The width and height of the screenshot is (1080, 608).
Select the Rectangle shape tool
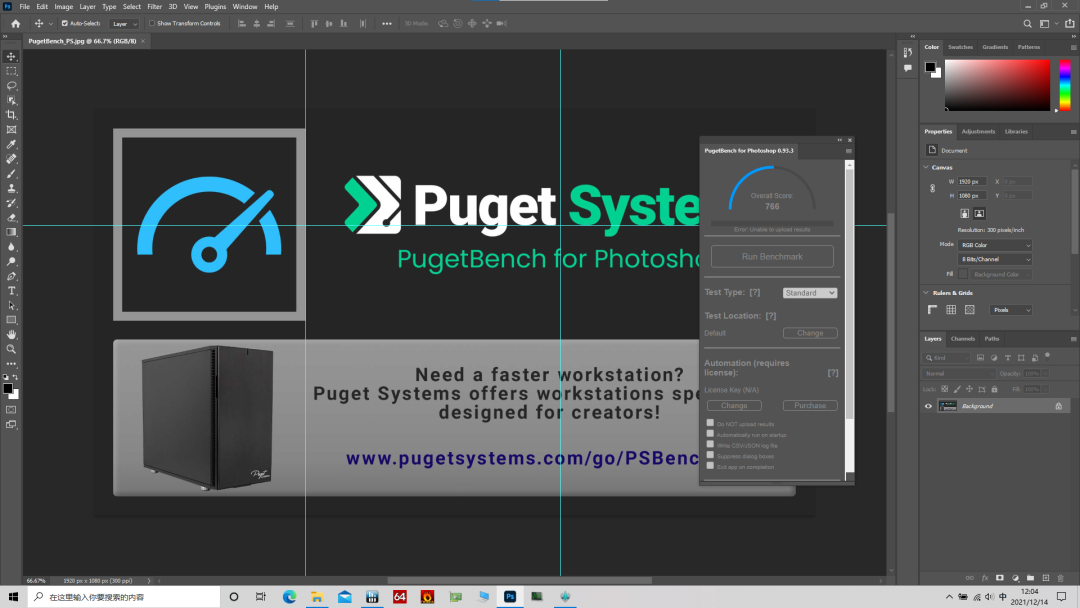coord(12,319)
